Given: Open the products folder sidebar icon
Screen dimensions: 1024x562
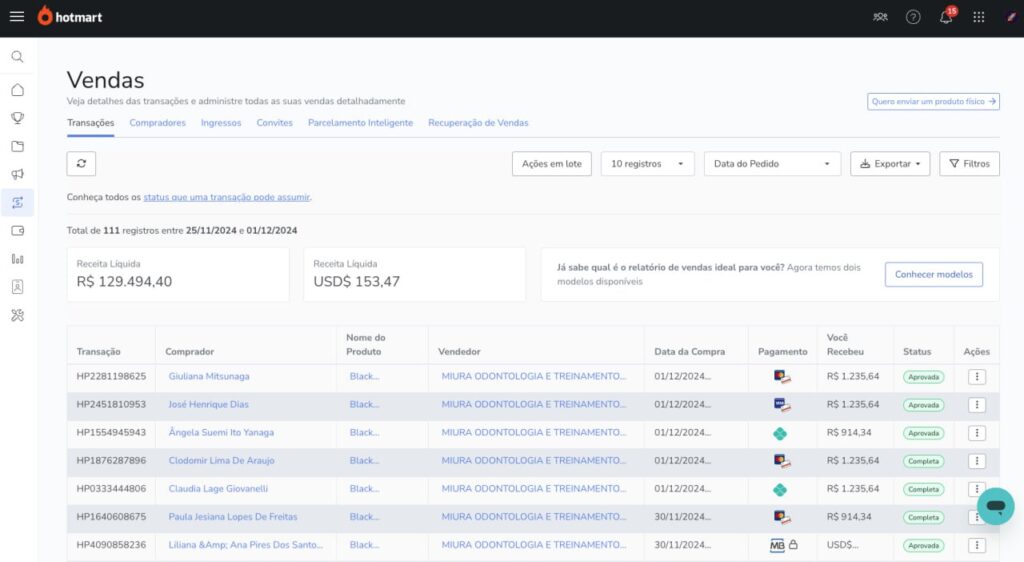Looking at the screenshot, I should [18, 146].
